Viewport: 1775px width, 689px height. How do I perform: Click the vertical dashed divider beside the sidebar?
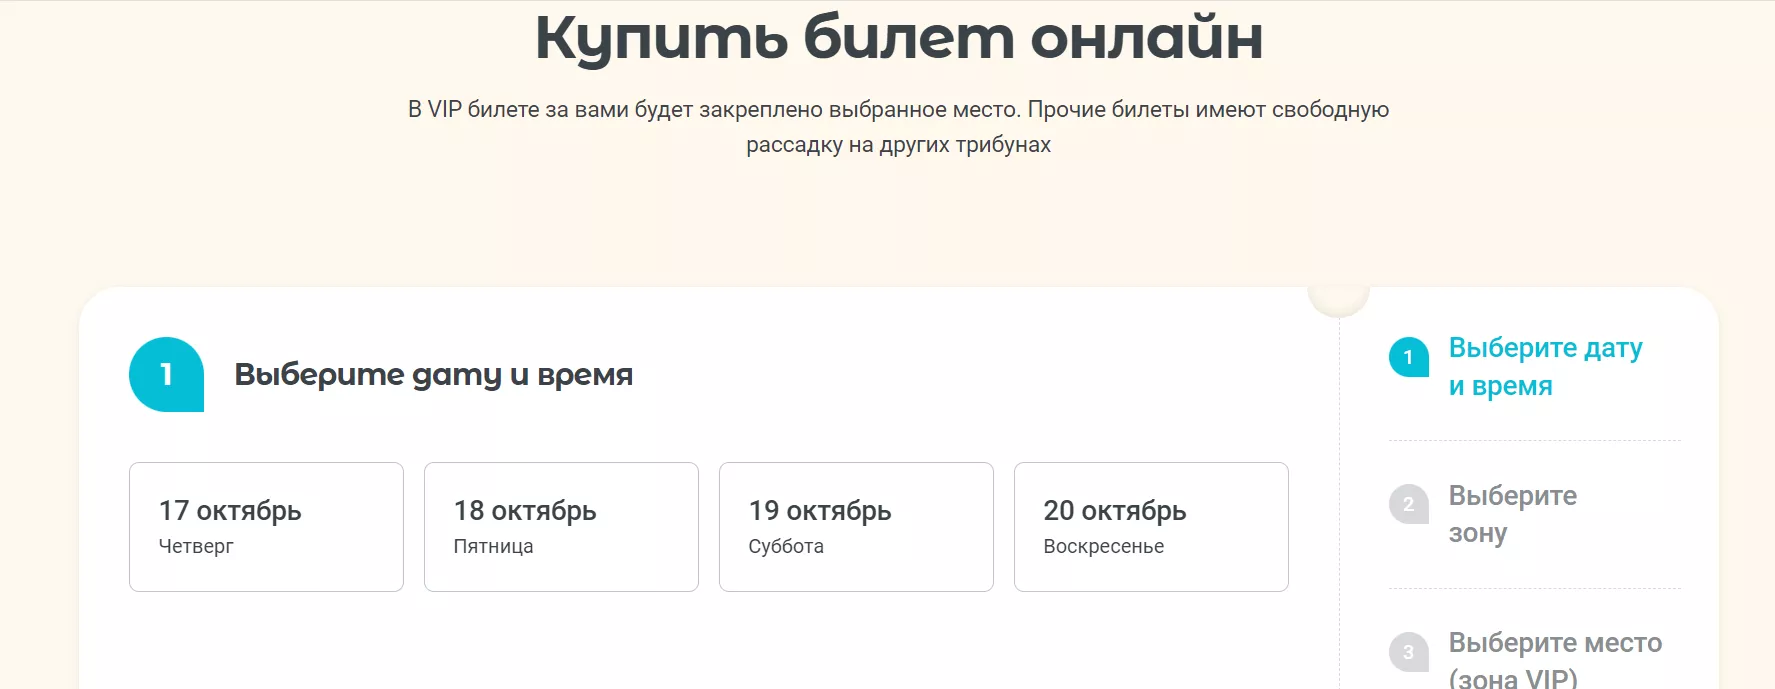pos(1339,500)
